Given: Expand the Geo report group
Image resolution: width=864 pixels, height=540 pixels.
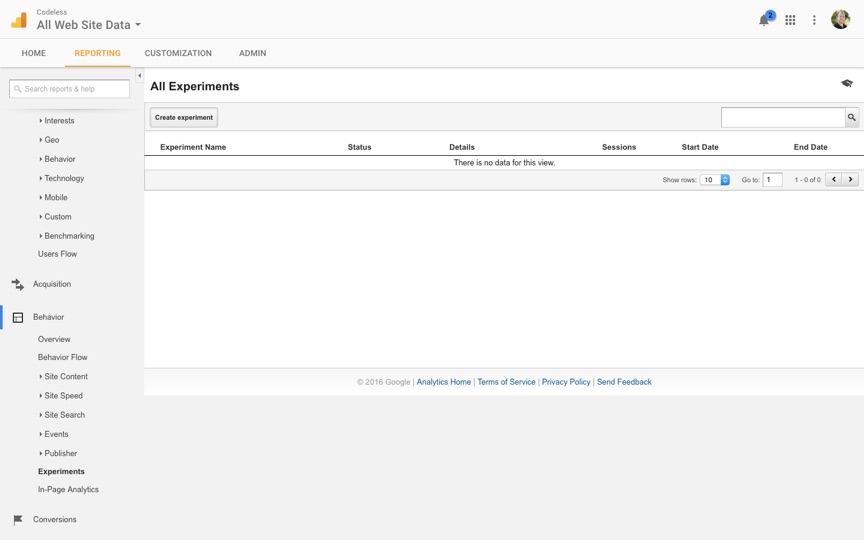Looking at the screenshot, I should pyautogui.click(x=49, y=140).
